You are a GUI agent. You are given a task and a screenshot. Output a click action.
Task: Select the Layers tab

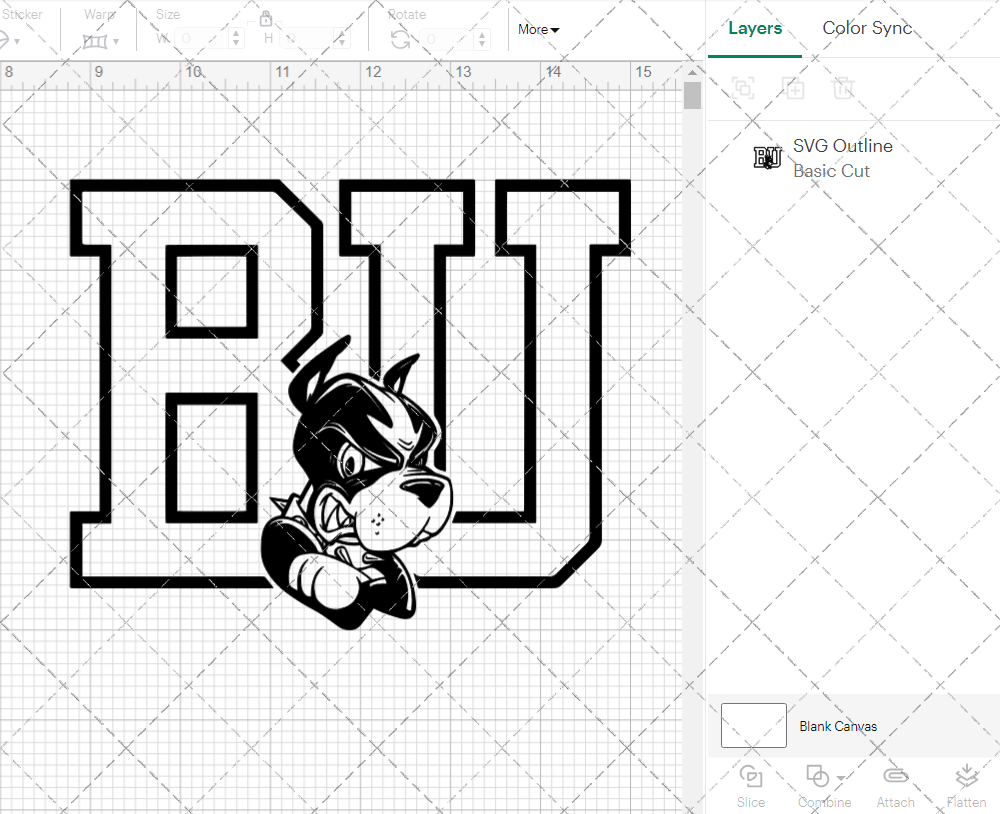click(x=755, y=28)
